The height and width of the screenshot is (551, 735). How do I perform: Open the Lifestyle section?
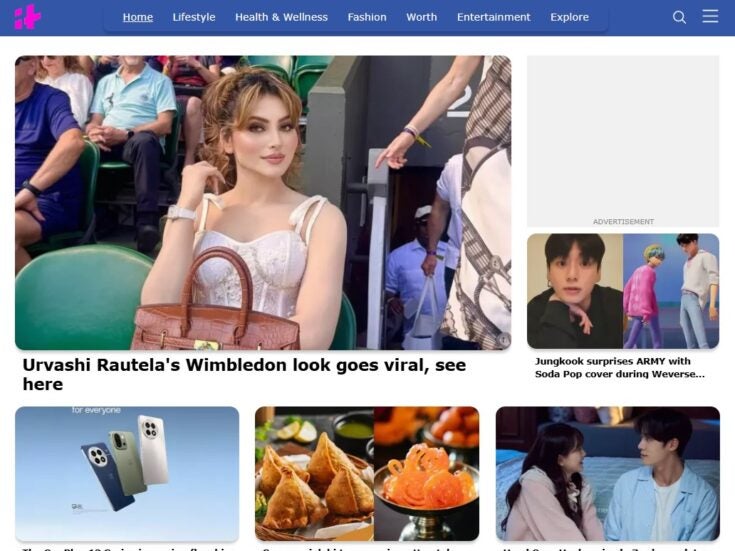point(194,17)
